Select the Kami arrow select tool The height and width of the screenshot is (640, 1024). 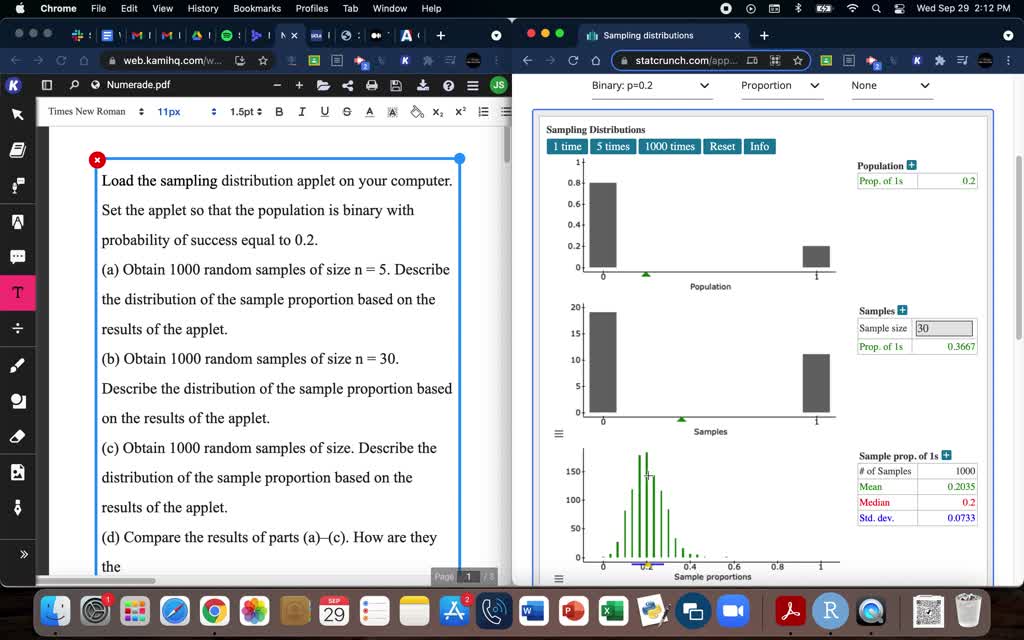tap(18, 115)
